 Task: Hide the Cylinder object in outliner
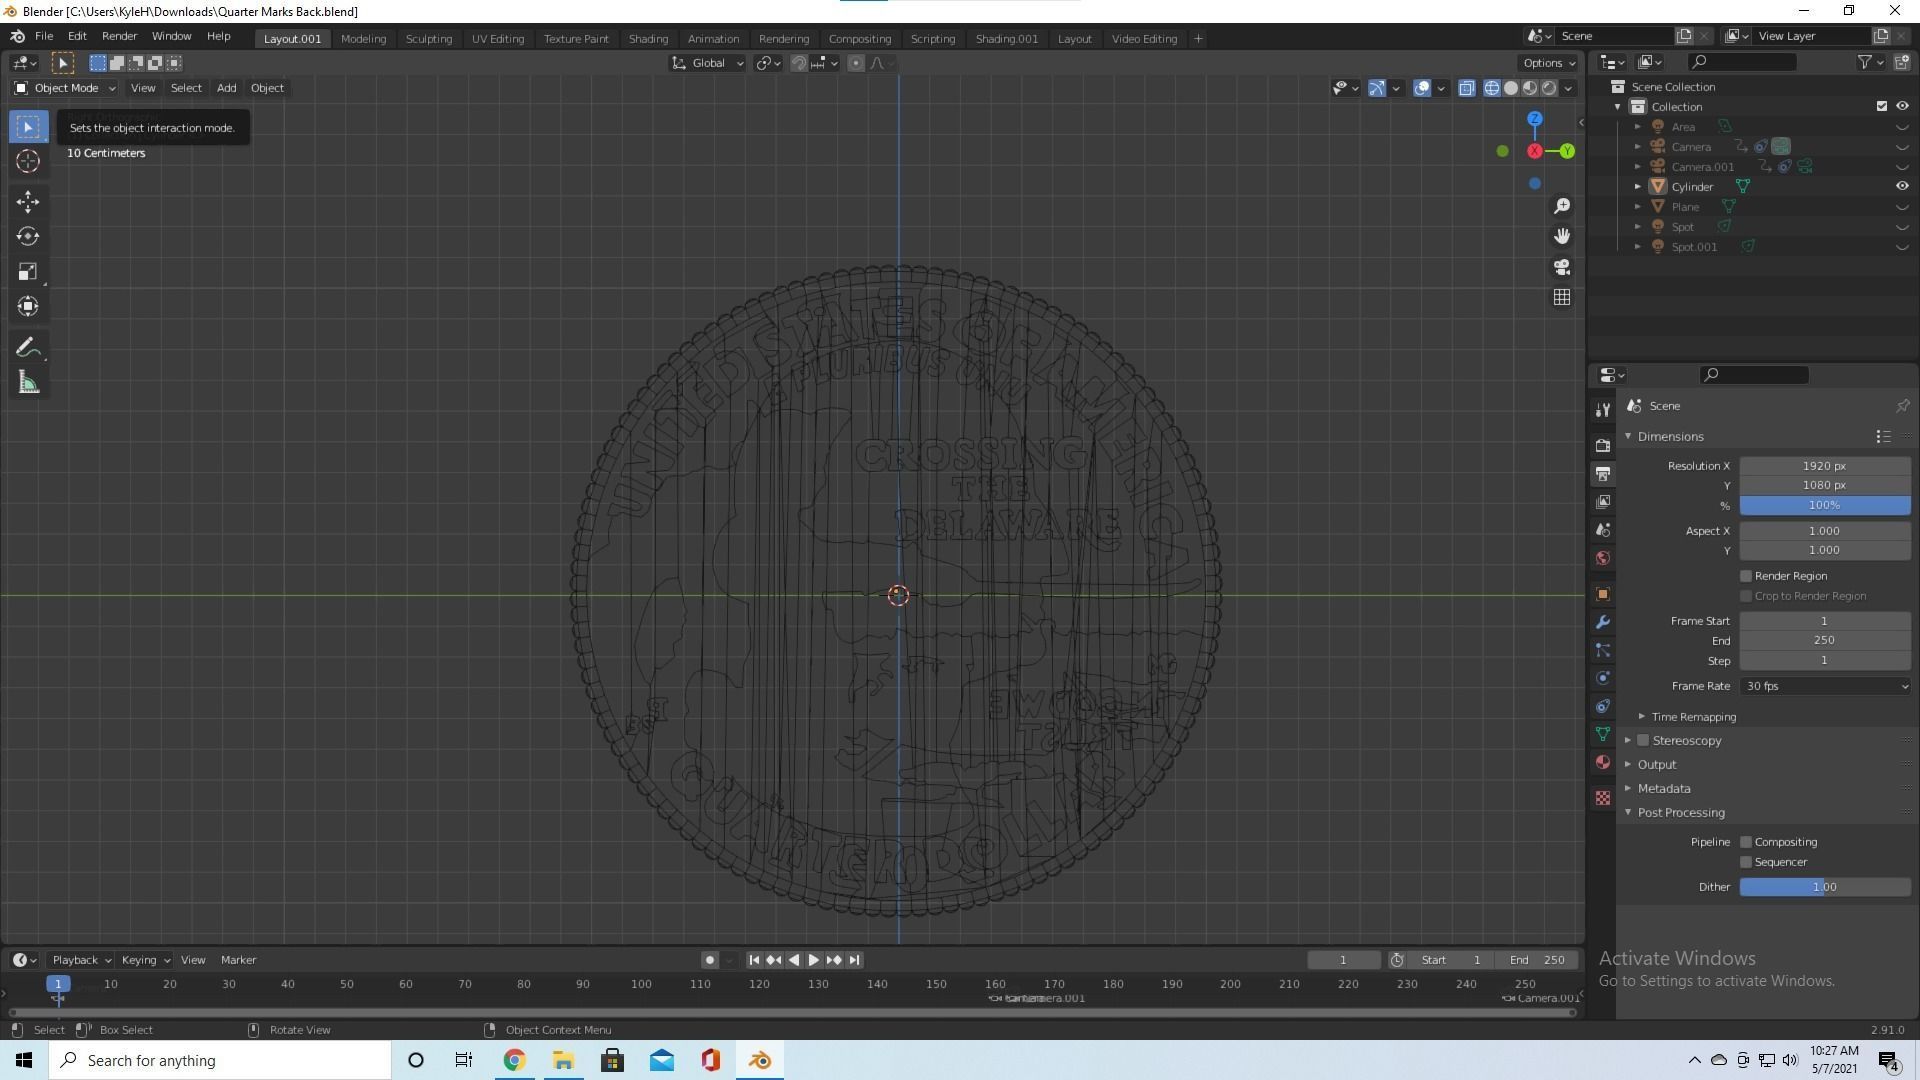pos(1902,186)
